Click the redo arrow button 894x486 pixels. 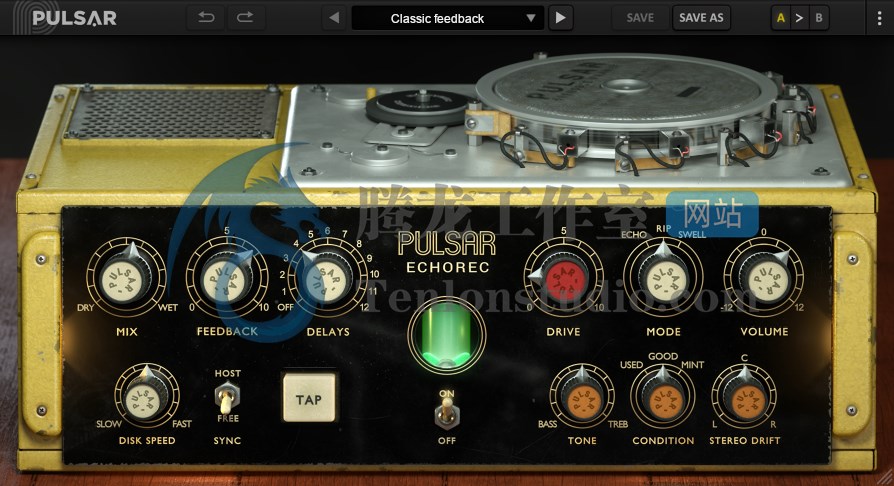coord(245,18)
